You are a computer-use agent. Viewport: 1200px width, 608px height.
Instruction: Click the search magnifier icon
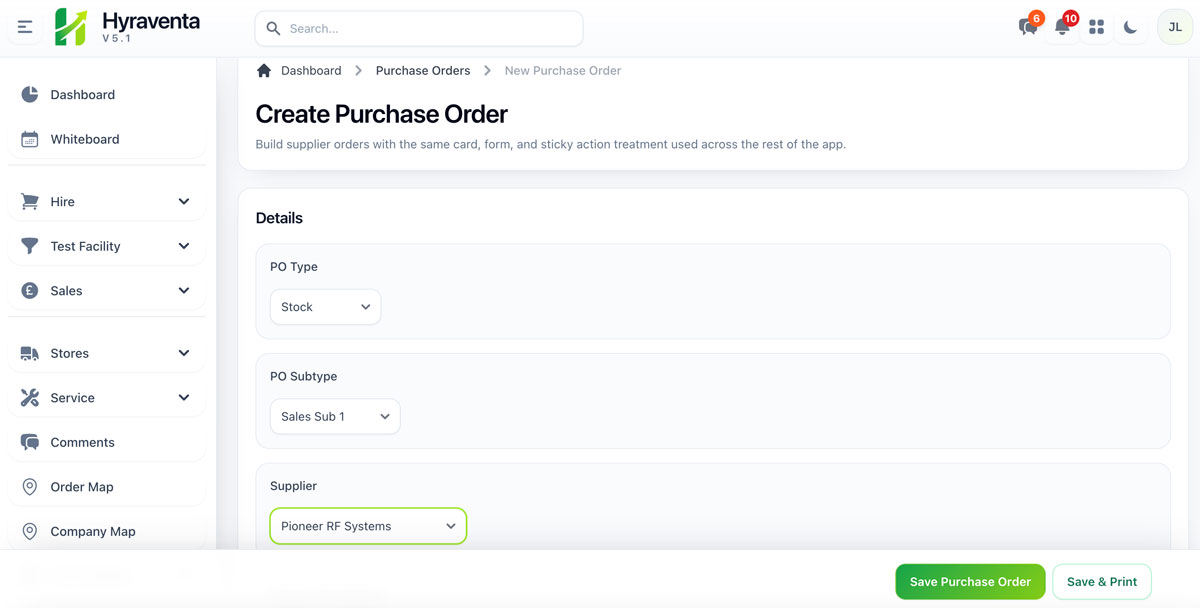273,29
